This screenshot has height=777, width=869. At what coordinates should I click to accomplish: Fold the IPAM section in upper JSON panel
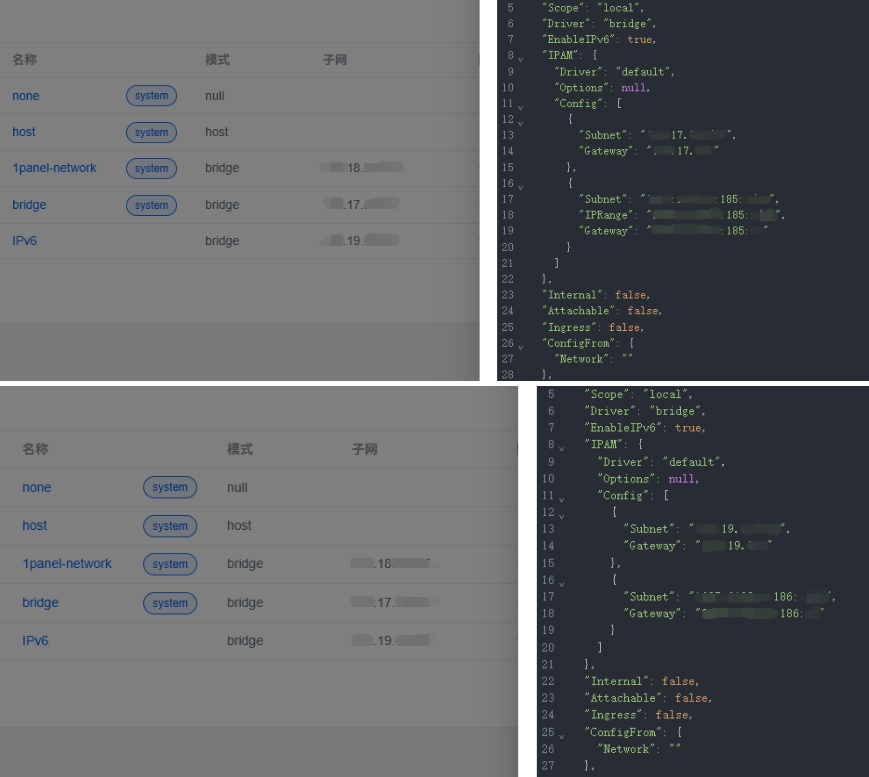pyautogui.click(x=520, y=59)
